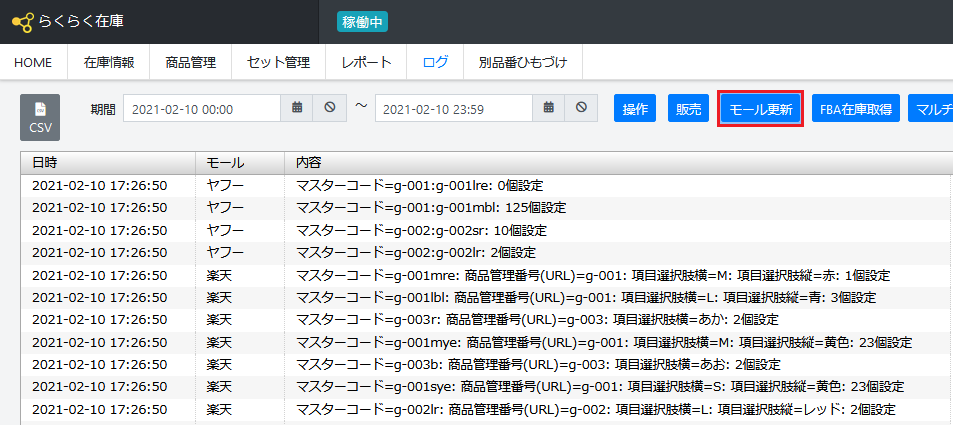Open calendar picker for the end date
Viewport: 953px width, 425px height.
pos(549,108)
